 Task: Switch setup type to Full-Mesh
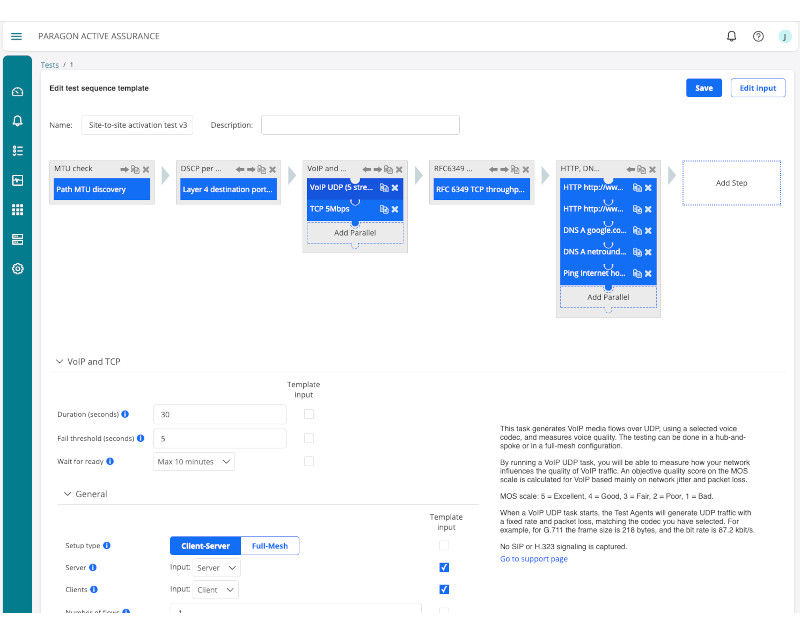270,546
